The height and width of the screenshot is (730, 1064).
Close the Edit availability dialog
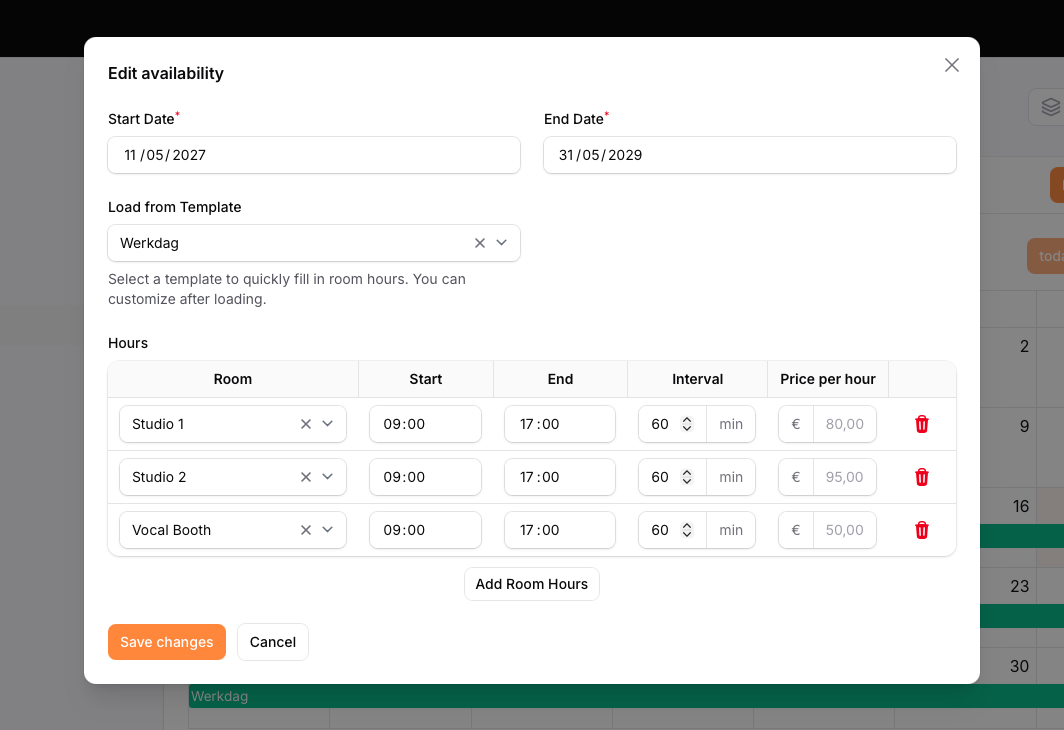tap(952, 65)
